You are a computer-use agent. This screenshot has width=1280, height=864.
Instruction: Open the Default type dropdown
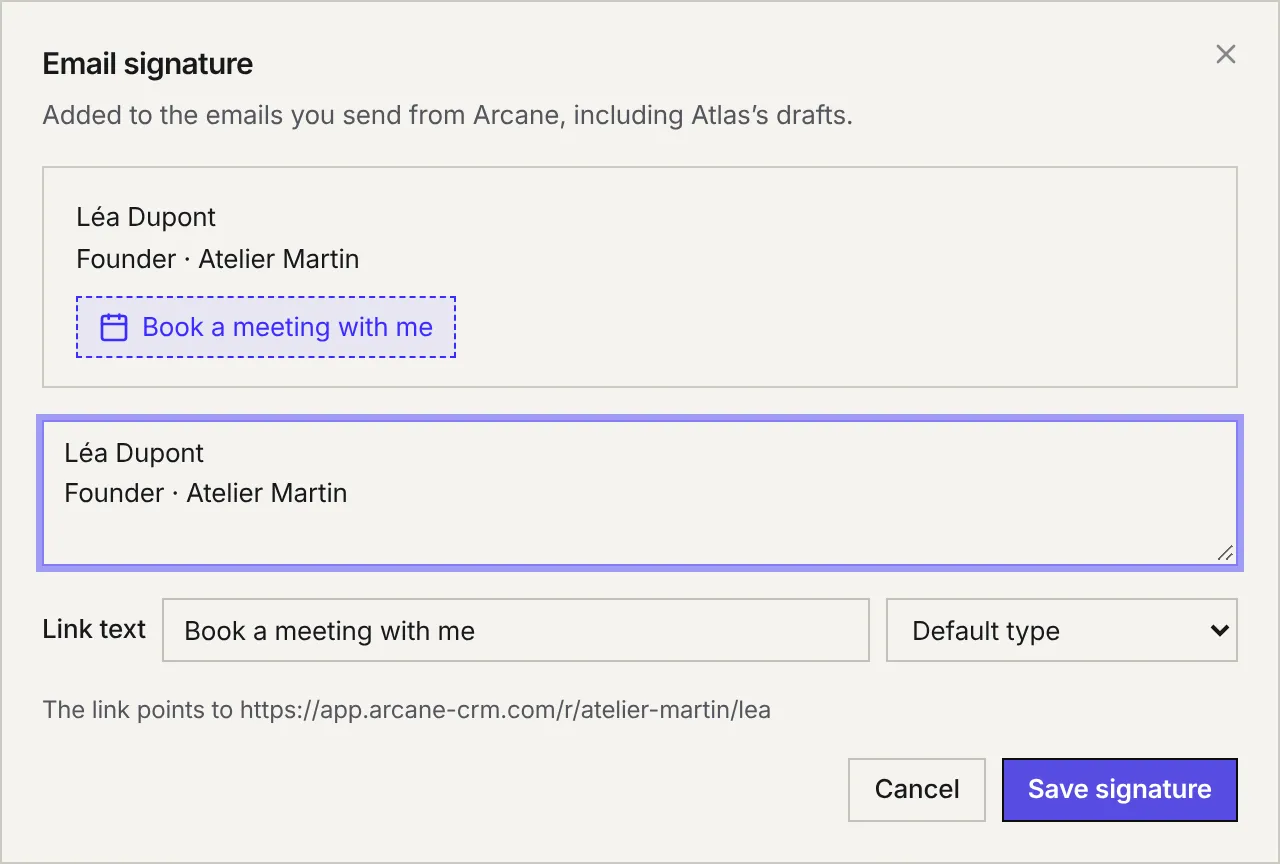(x=1062, y=630)
